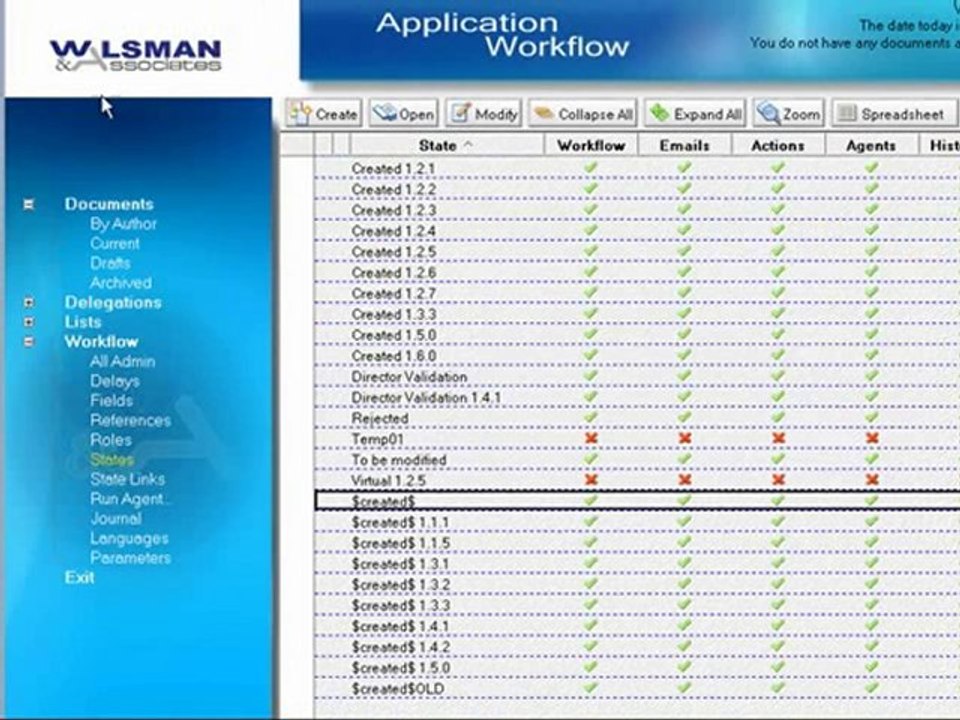
Task: Select the Created 1.2.1 state row
Action: (637, 168)
